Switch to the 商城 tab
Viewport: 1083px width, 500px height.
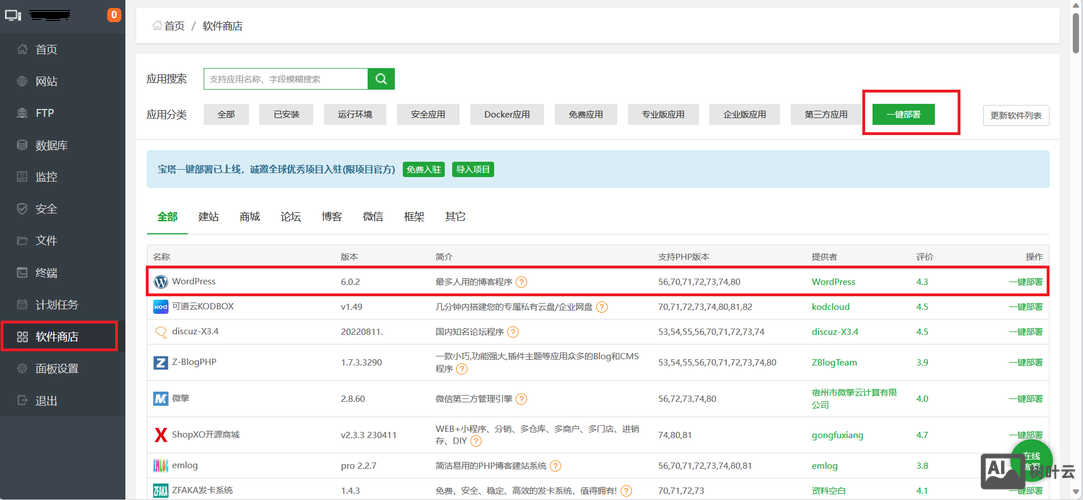(249, 217)
